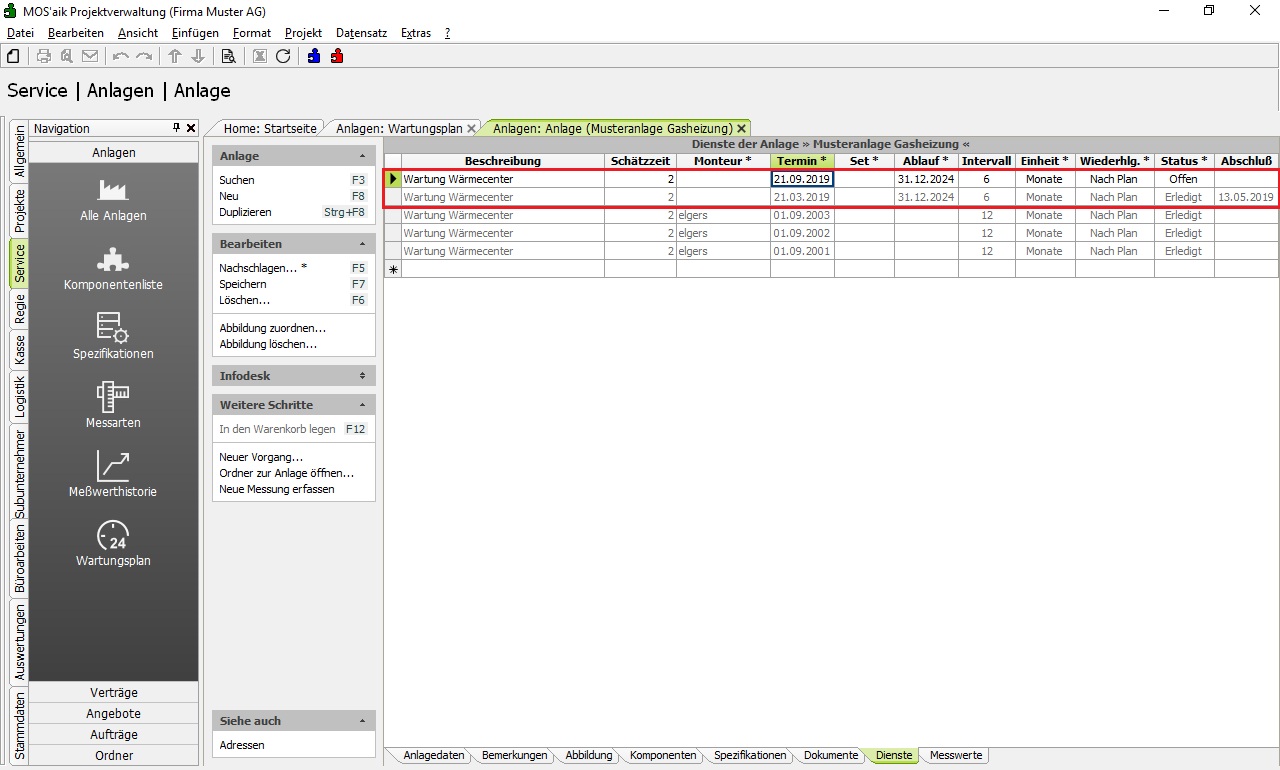Select the Projekte vertical side tab

click(19, 211)
